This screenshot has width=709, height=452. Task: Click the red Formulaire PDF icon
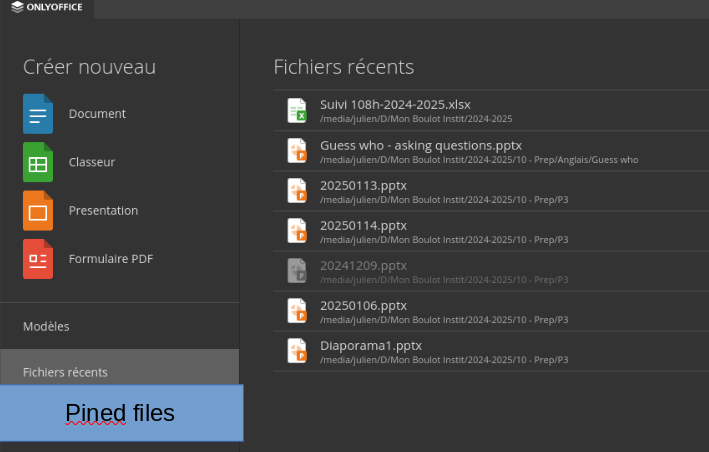point(38,259)
